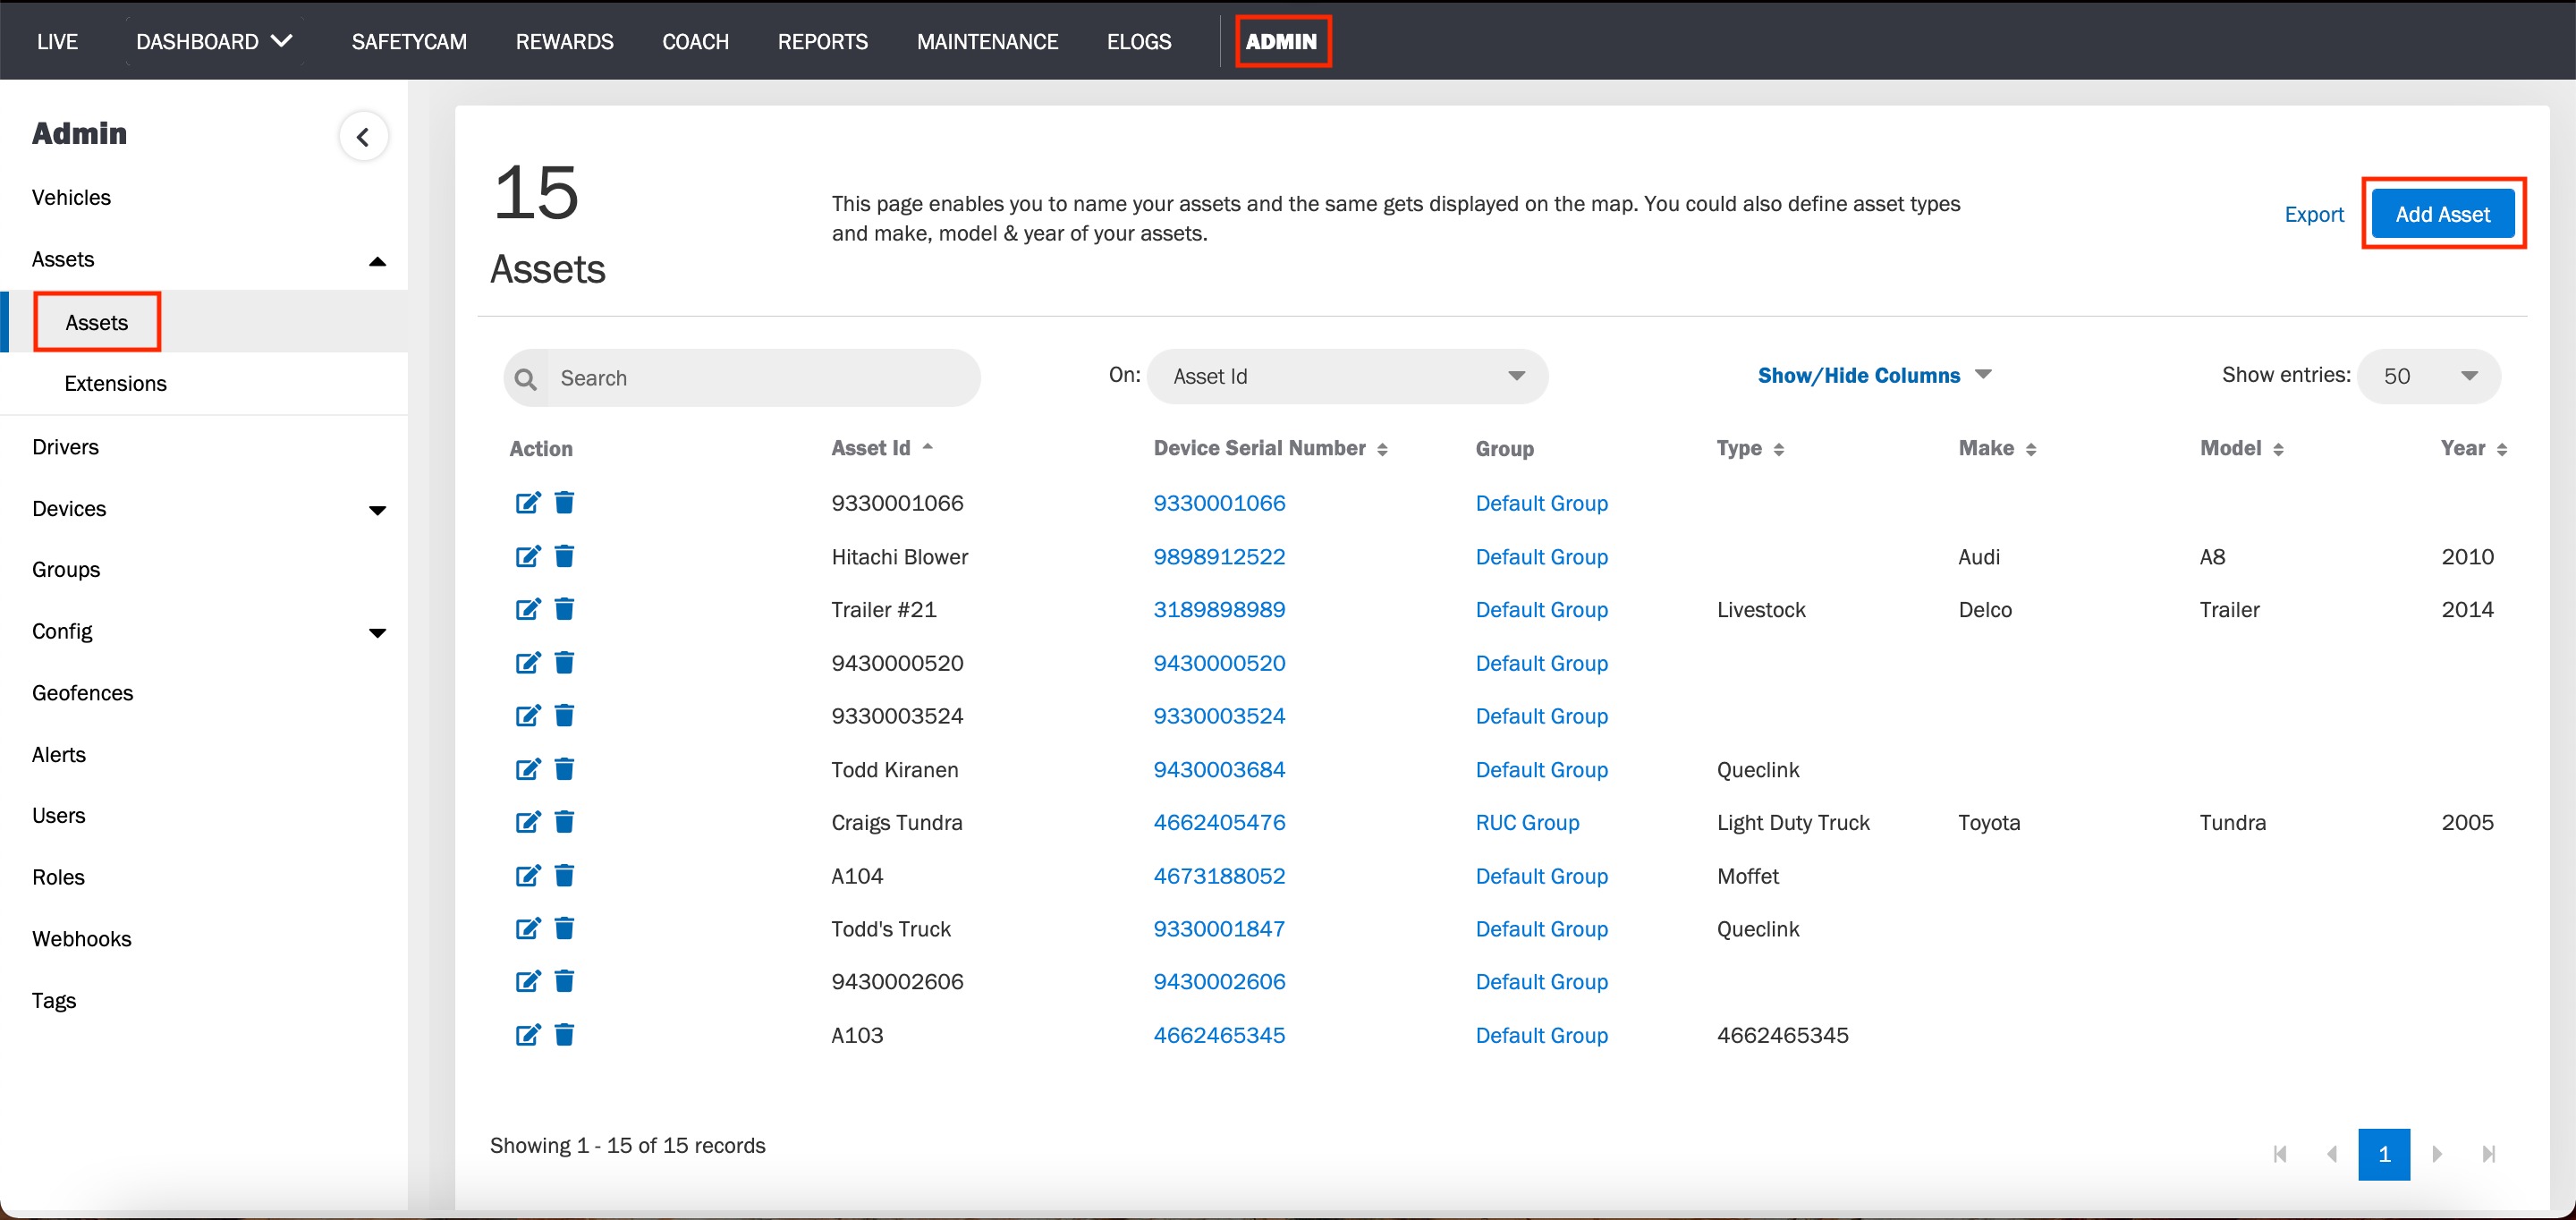The image size is (2576, 1220).
Task: Edit the Todd Kiranen asset
Action: click(x=528, y=769)
